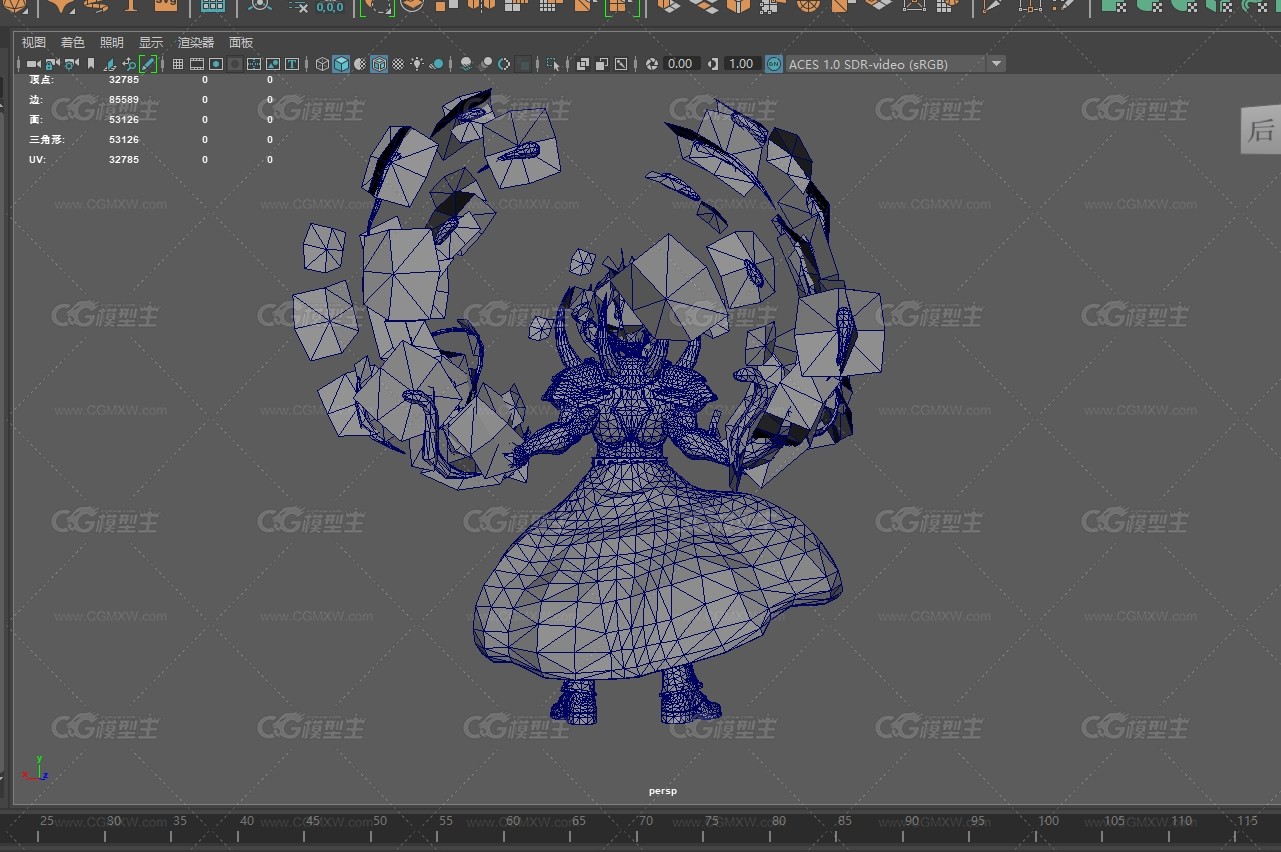
Task: Select Smooth Shade All cube icon
Action: 341,64
